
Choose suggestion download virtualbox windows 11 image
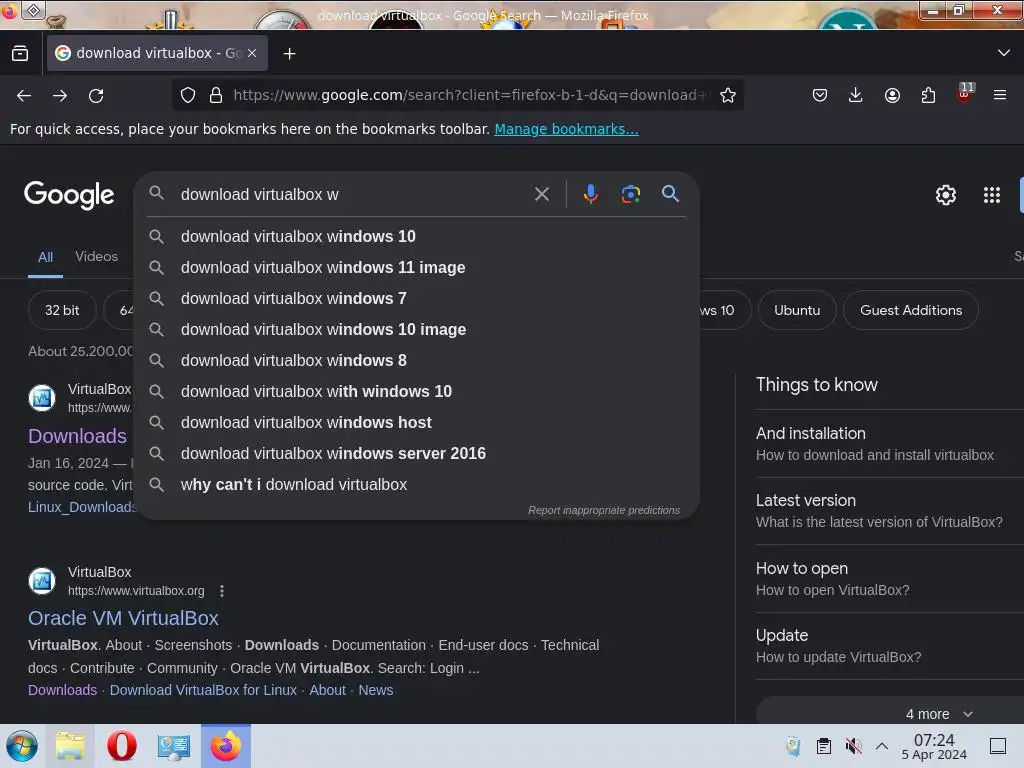pyautogui.click(x=417, y=267)
